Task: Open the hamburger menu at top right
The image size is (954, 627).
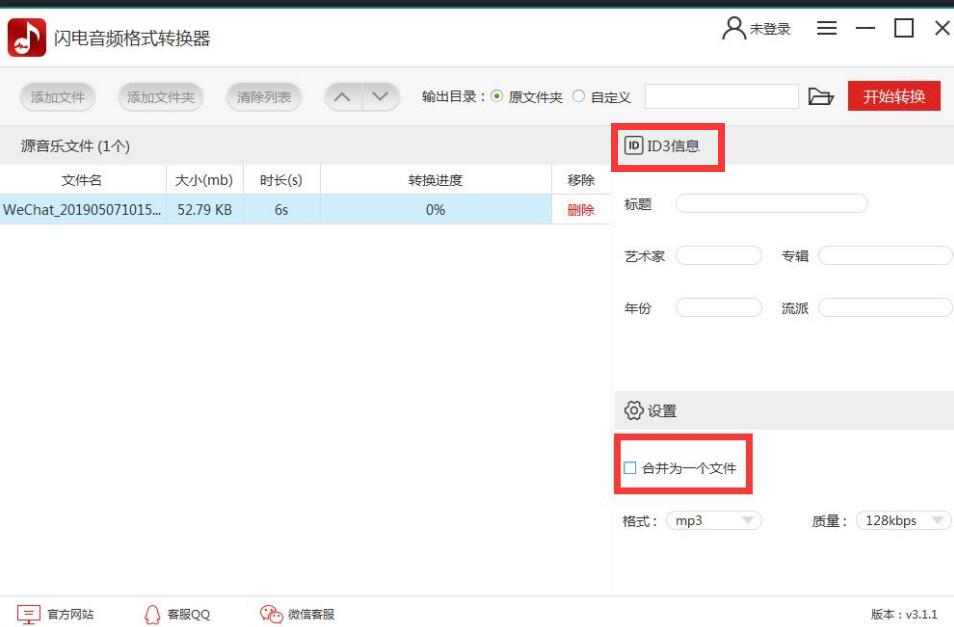Action: coord(827,28)
